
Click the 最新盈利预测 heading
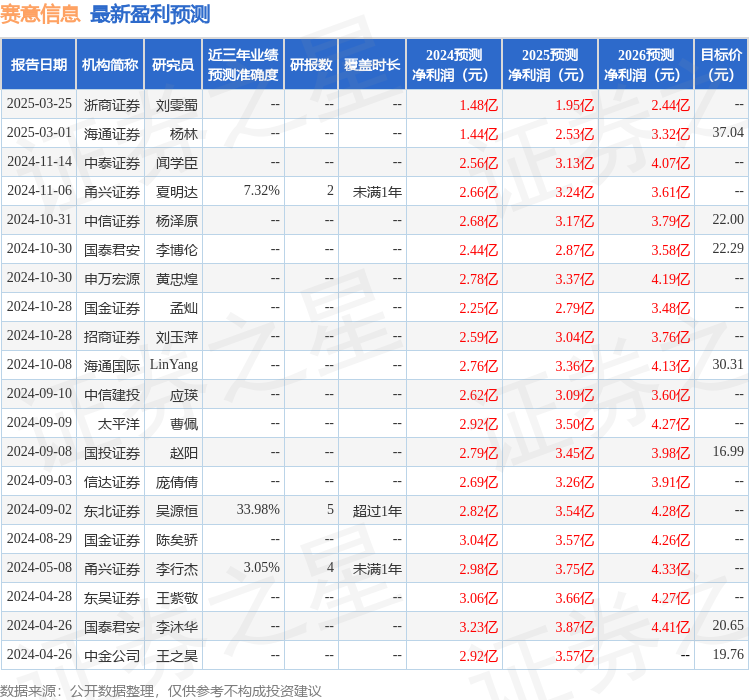(x=150, y=14)
